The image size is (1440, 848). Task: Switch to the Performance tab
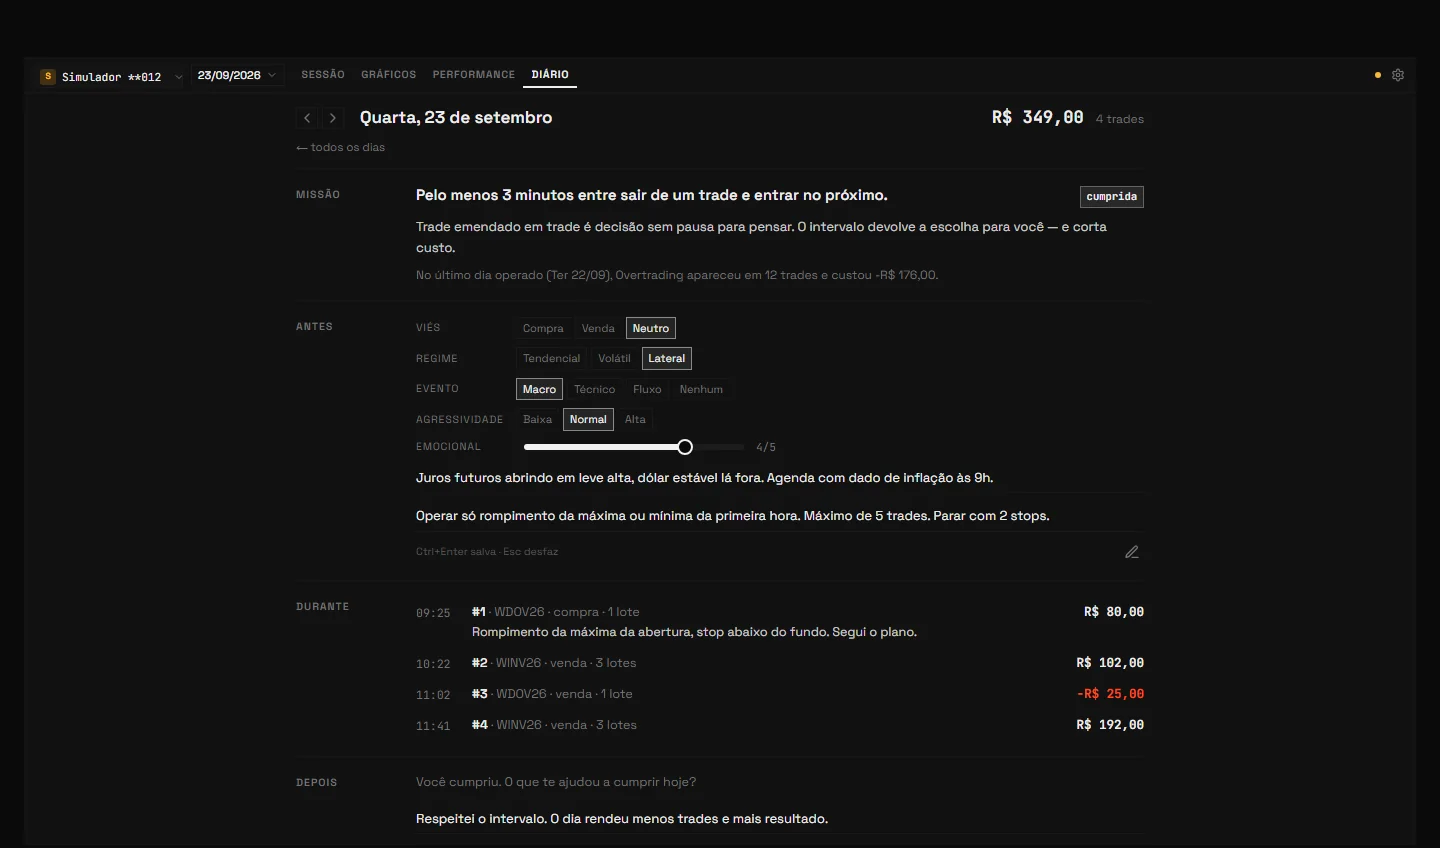point(474,75)
